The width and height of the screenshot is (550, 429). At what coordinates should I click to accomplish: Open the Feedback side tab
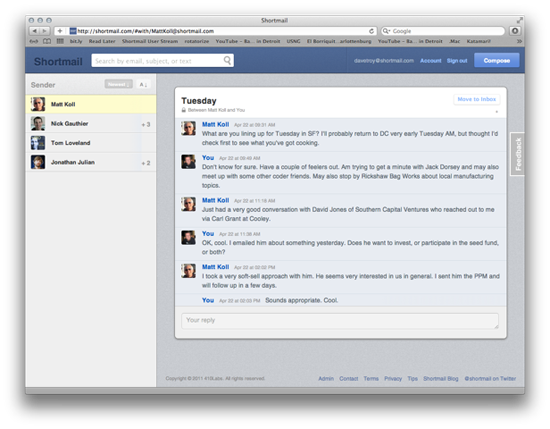click(518, 154)
